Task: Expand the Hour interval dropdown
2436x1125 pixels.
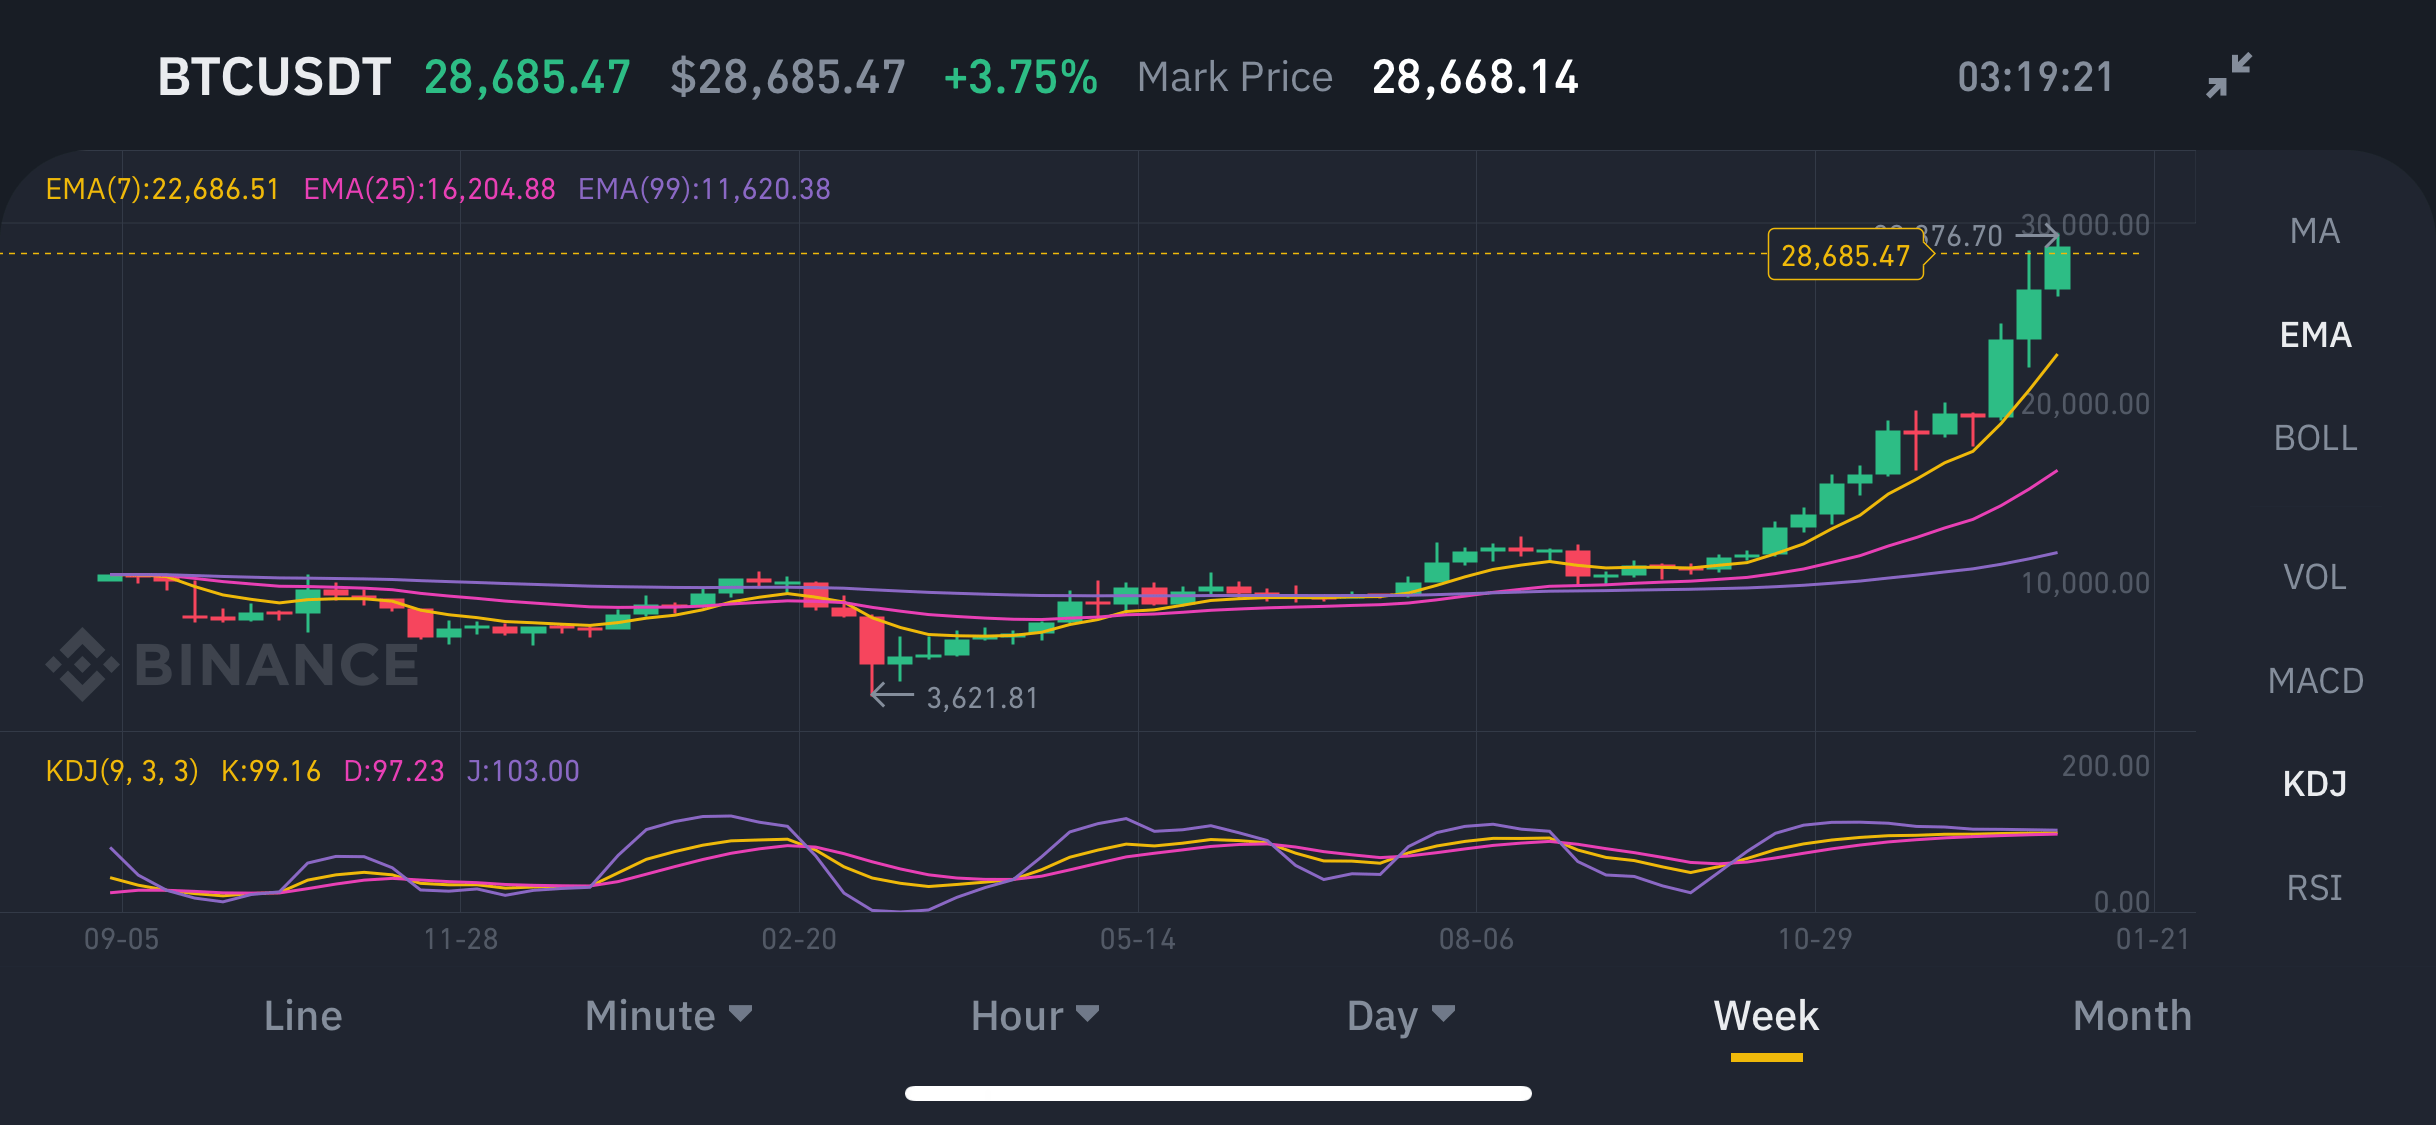Action: tap(1035, 1016)
